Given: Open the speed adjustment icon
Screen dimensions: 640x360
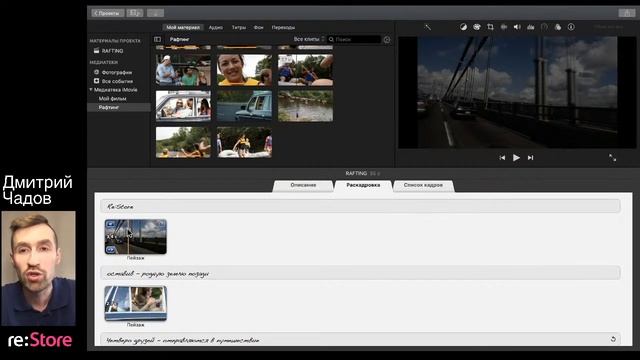Looking at the screenshot, I should [x=544, y=27].
